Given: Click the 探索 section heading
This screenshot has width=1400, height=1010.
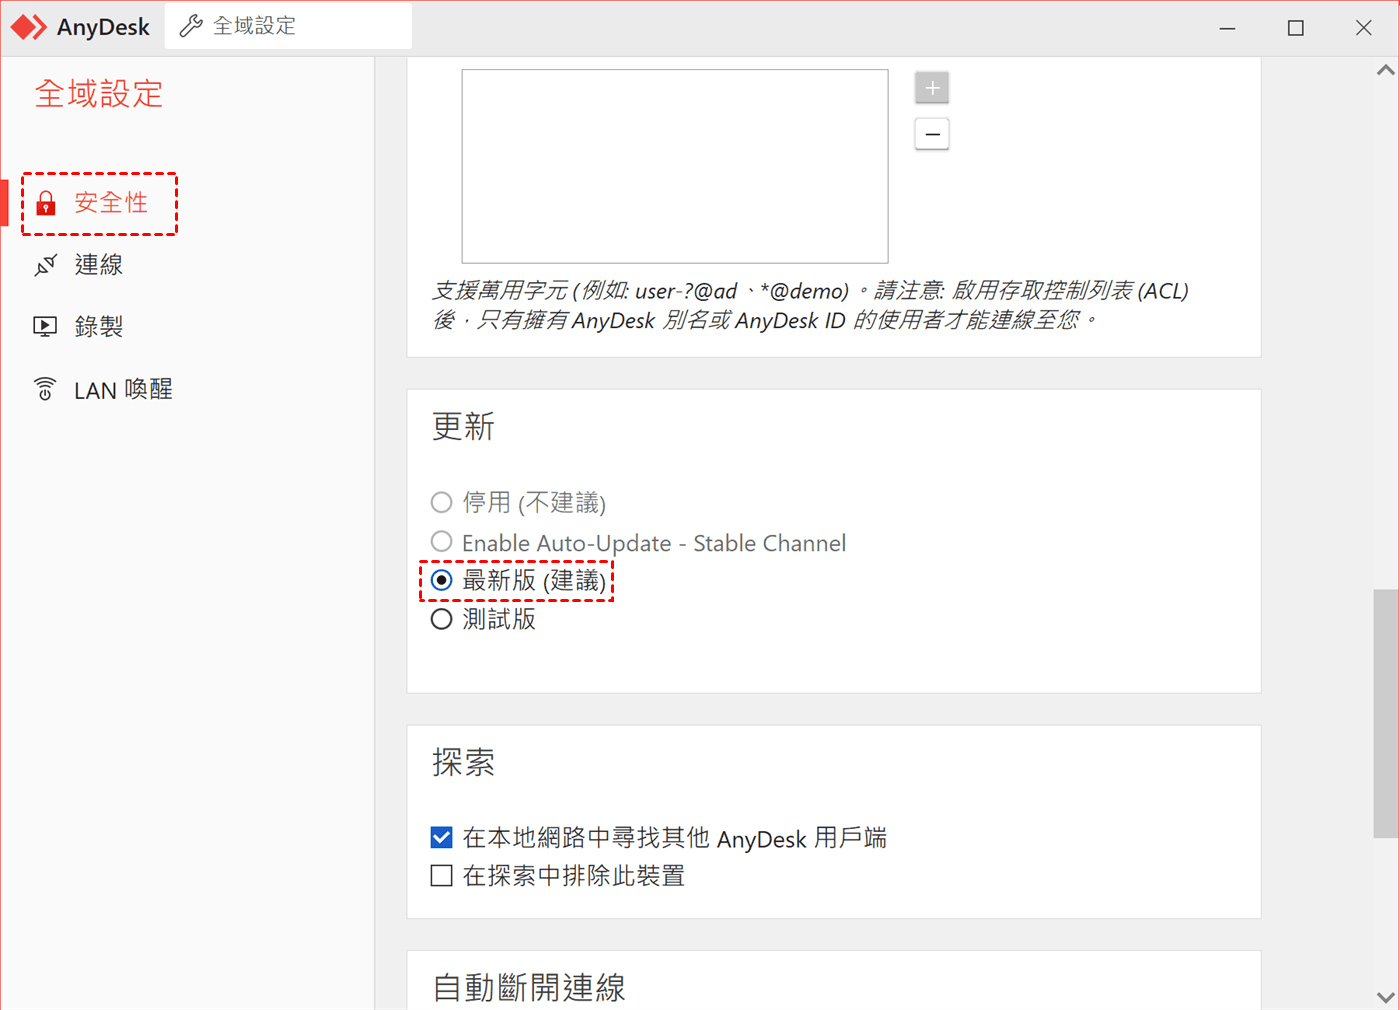Looking at the screenshot, I should 464,763.
